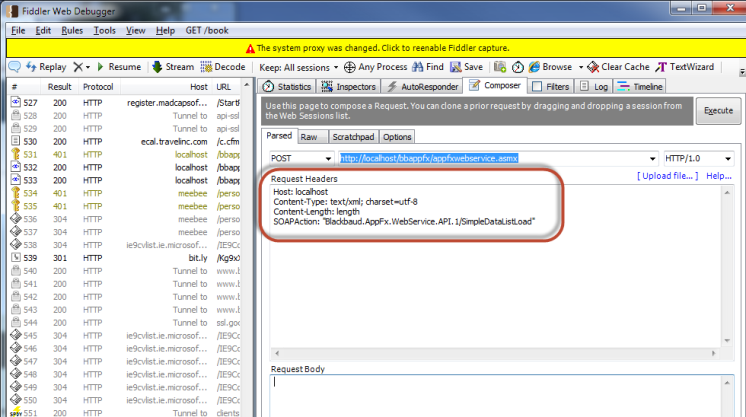Save sessions using the Save toolbar button

(x=466, y=67)
